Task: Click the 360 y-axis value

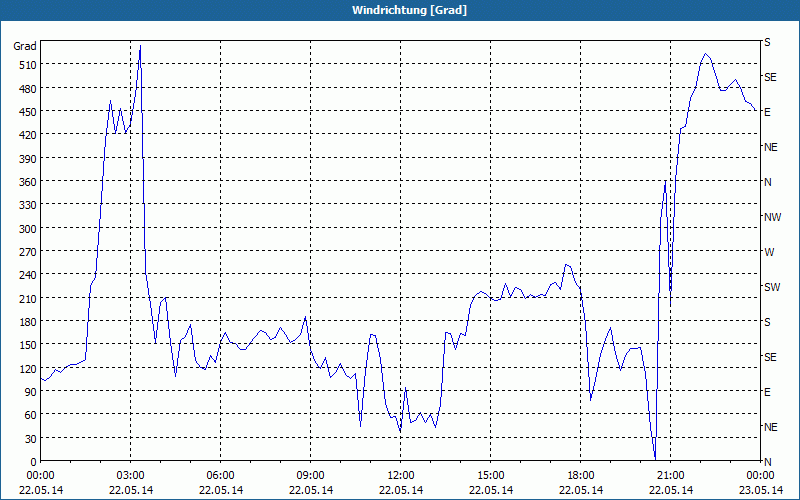Action: point(28,182)
